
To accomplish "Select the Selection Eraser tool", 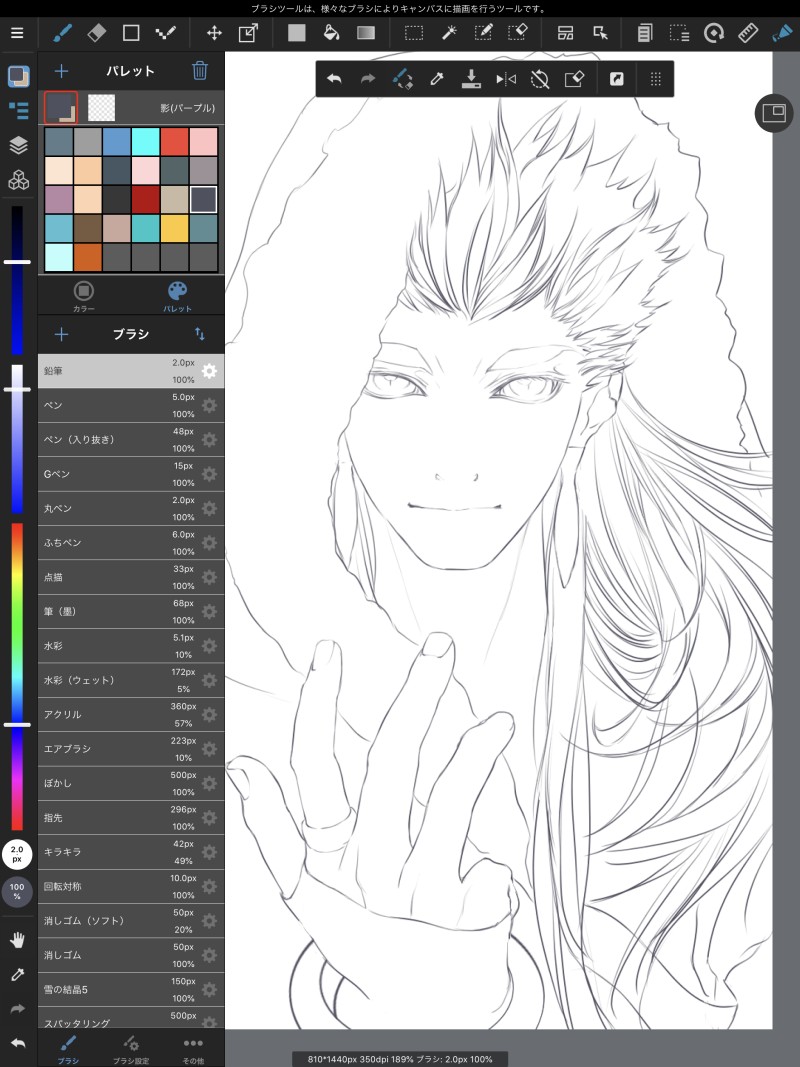I will [x=518, y=33].
